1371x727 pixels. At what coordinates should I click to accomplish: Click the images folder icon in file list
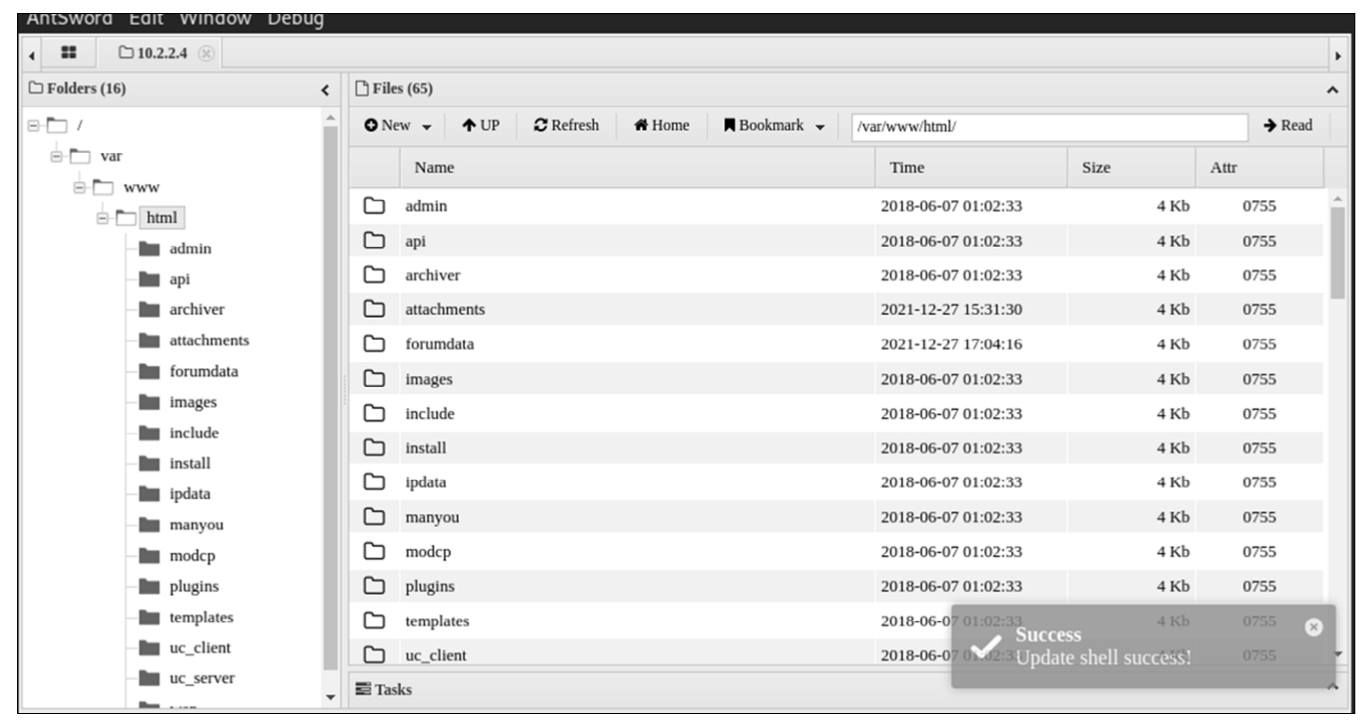pyautogui.click(x=374, y=380)
